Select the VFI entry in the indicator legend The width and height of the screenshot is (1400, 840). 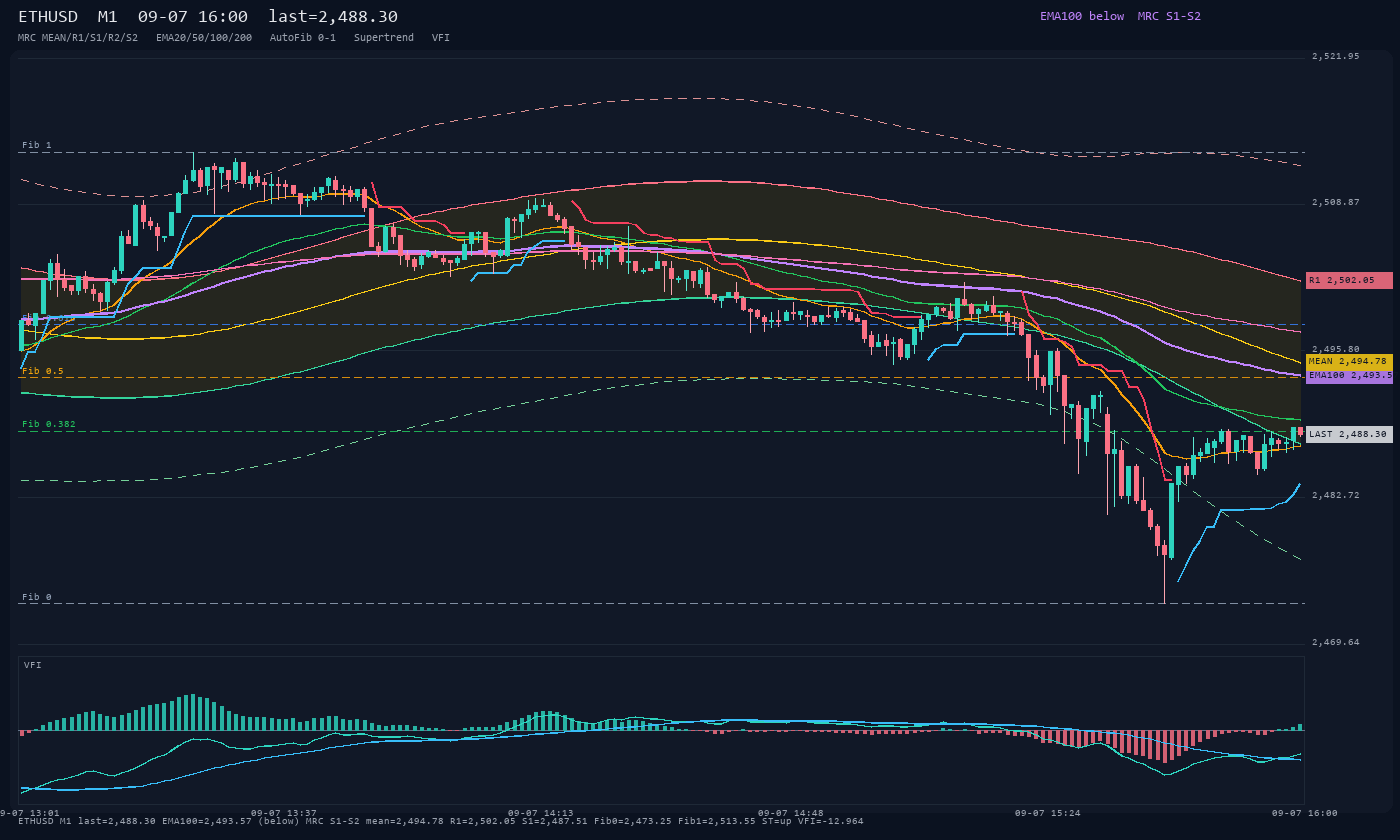pyautogui.click(x=441, y=38)
